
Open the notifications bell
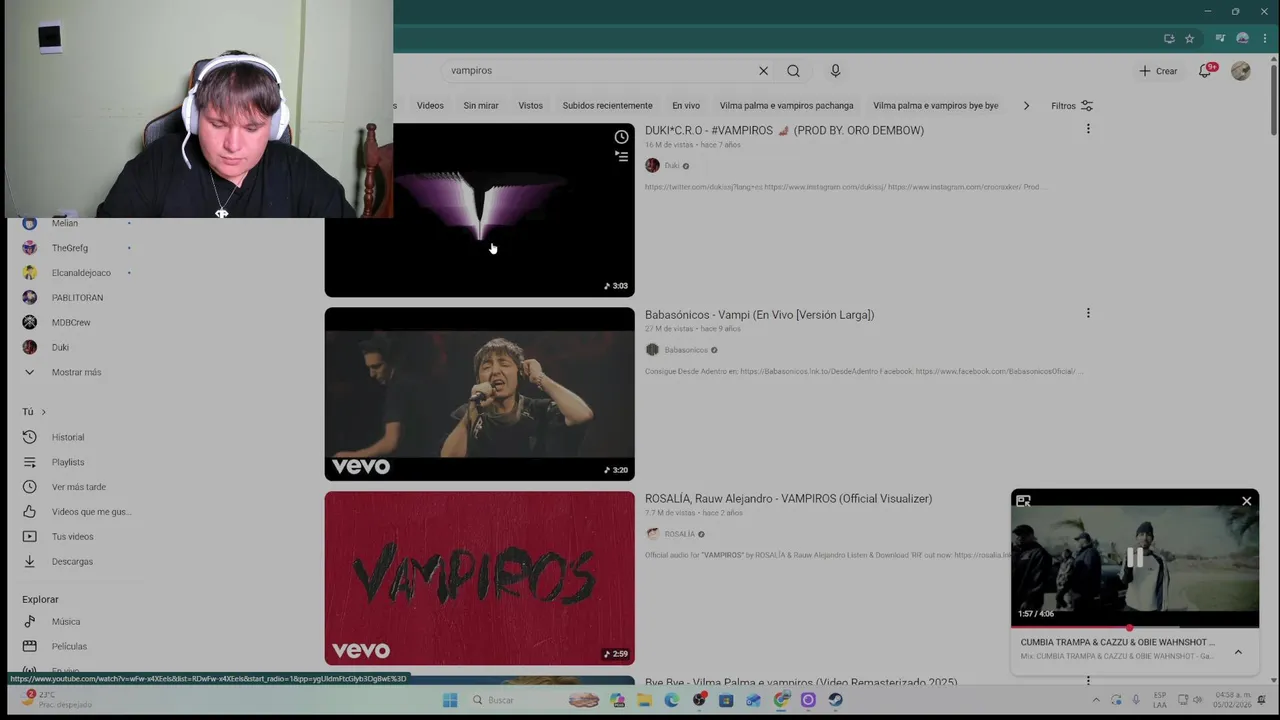tap(1206, 71)
